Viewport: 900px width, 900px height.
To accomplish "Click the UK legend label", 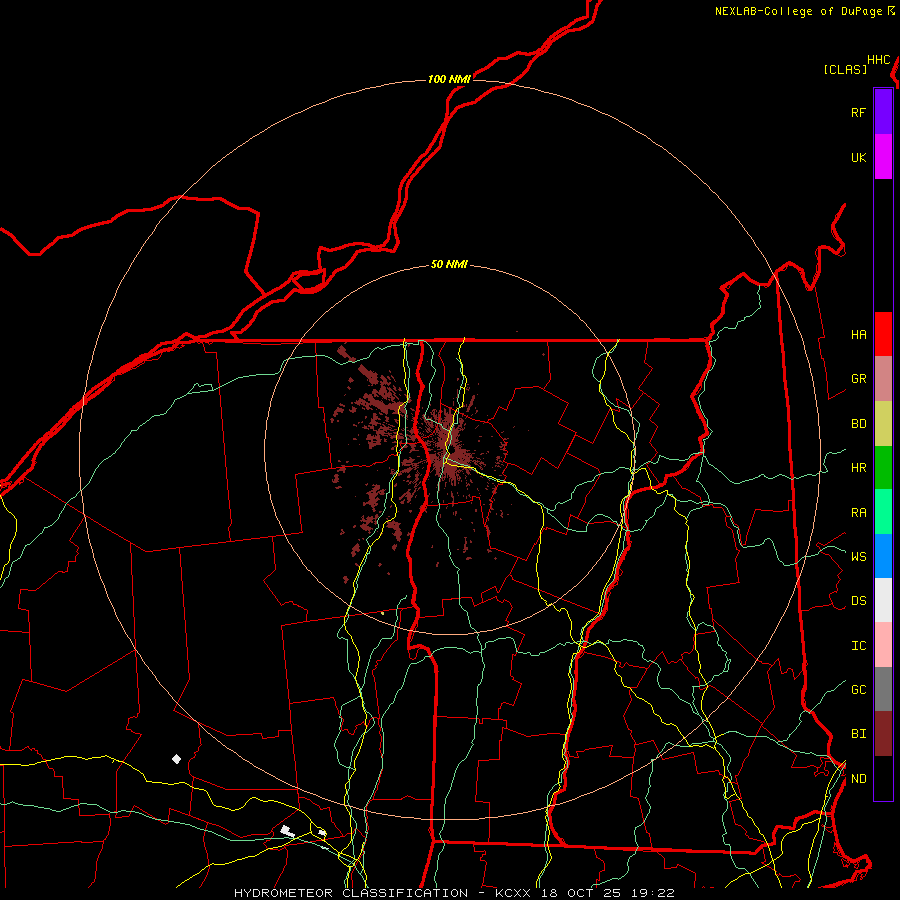I will point(858,157).
